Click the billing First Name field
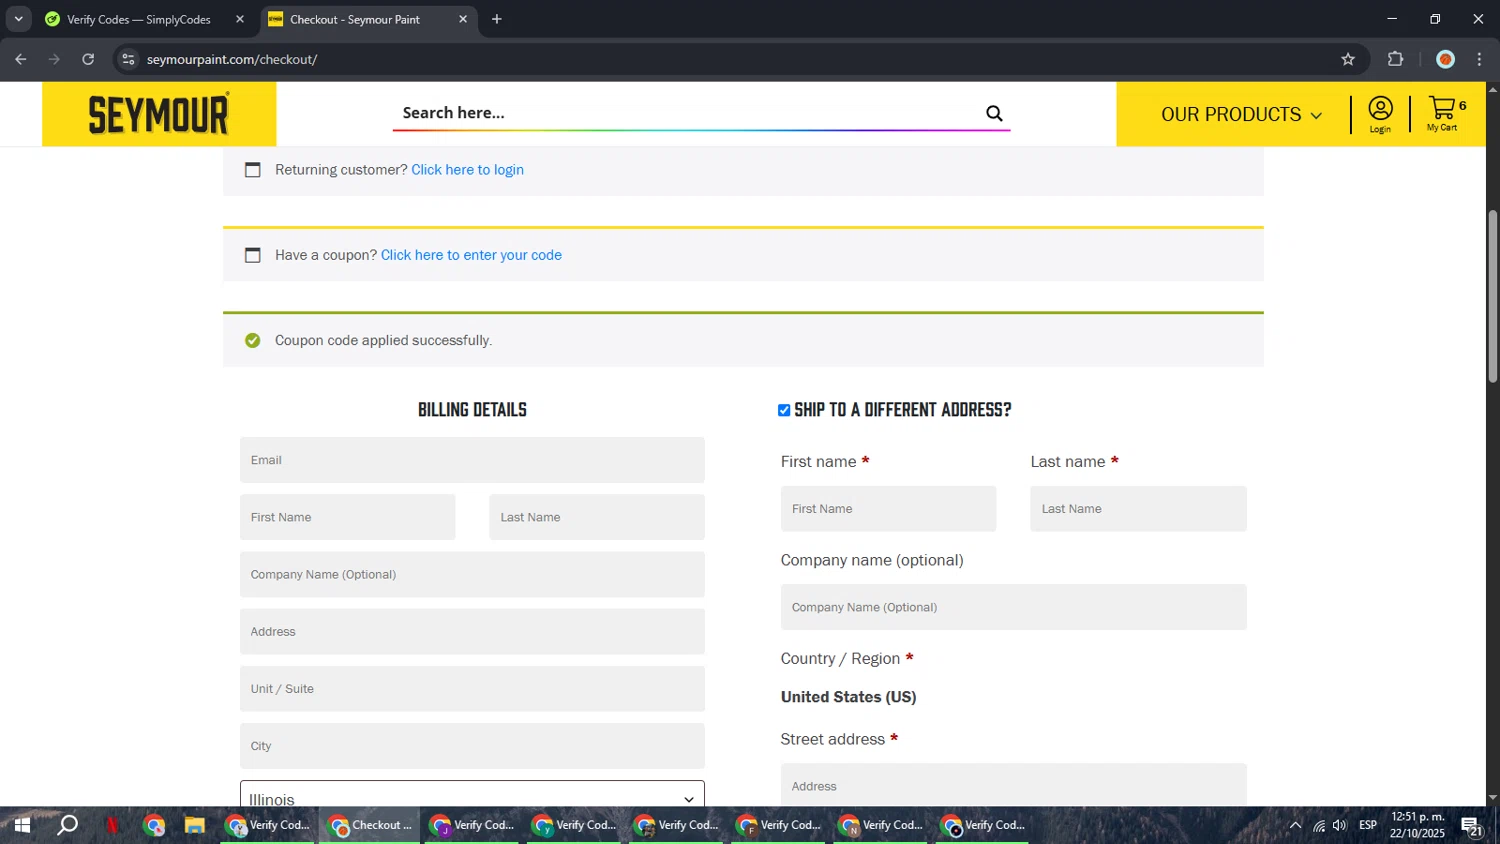 [x=347, y=517]
